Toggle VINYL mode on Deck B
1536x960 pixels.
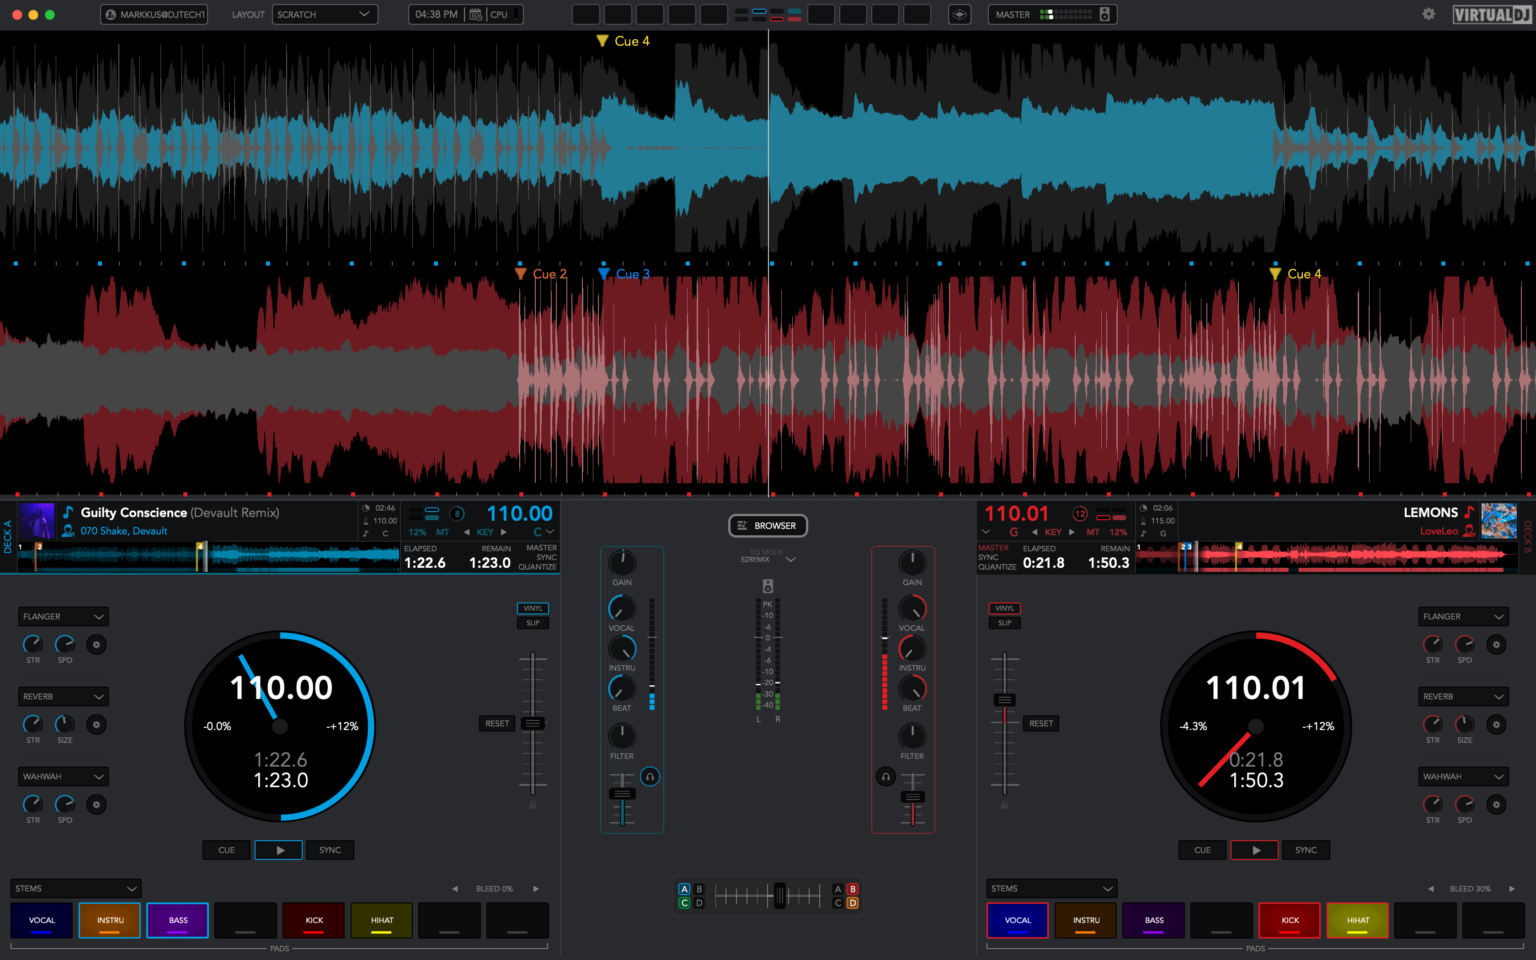click(1004, 608)
